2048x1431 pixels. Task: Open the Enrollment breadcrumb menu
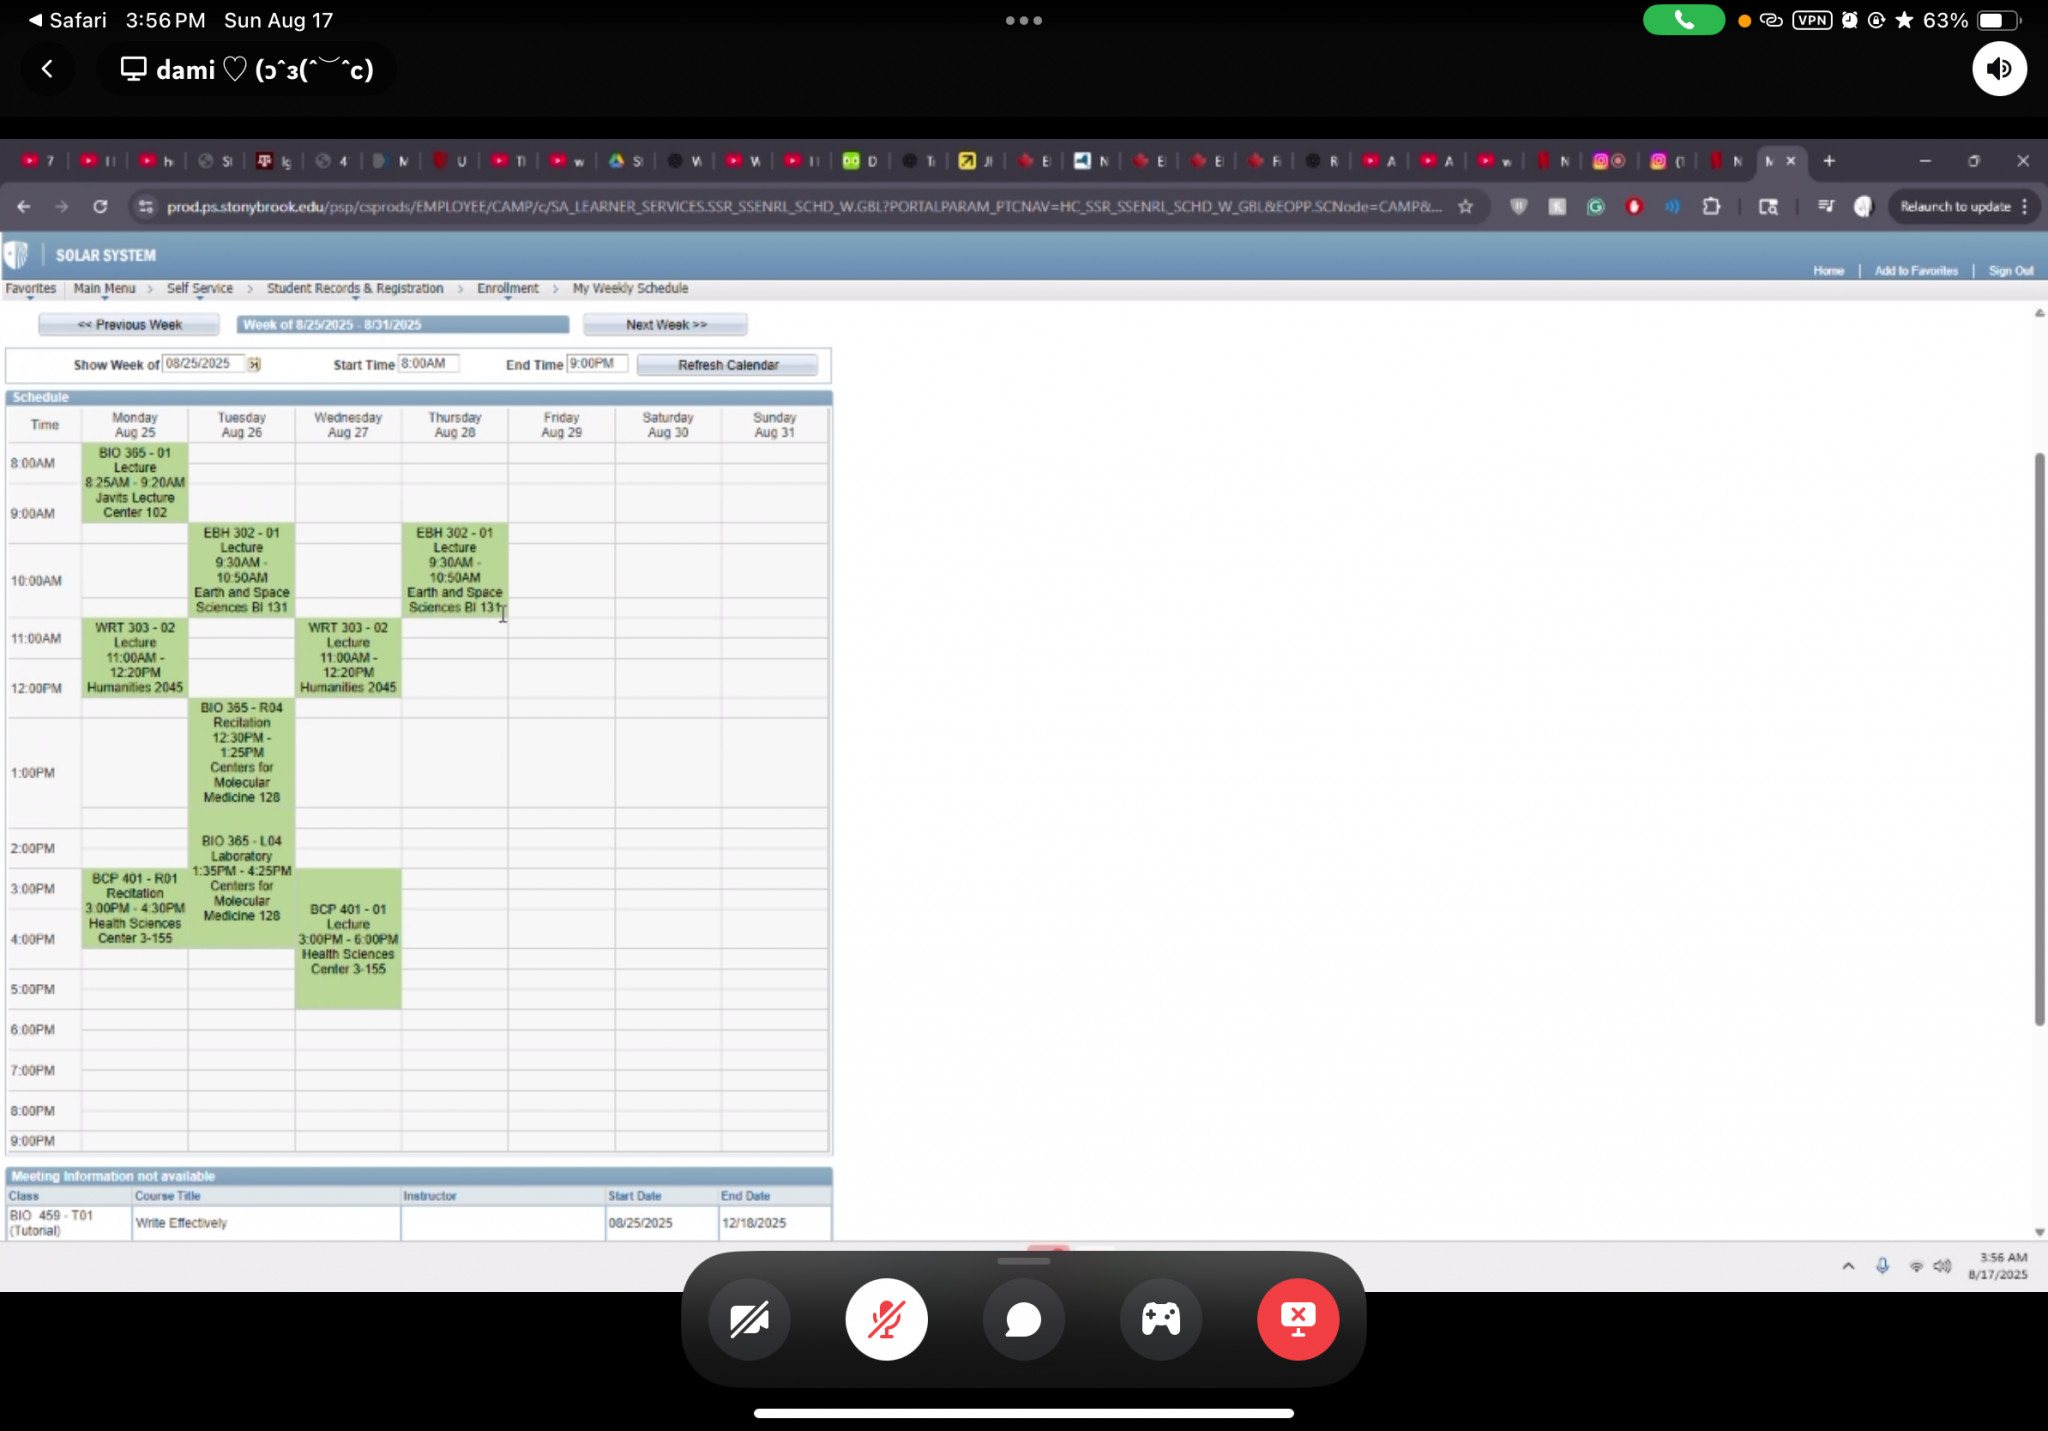(x=507, y=289)
